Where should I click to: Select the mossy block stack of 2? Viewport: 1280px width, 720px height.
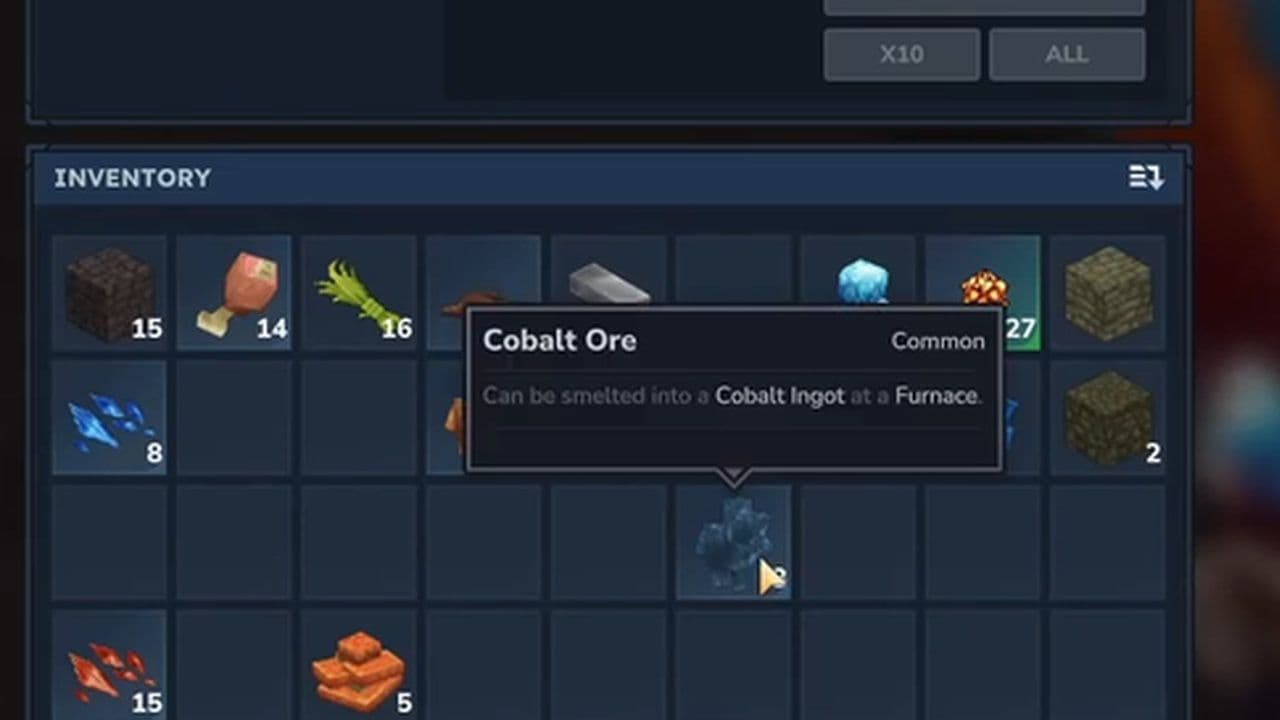point(1108,418)
